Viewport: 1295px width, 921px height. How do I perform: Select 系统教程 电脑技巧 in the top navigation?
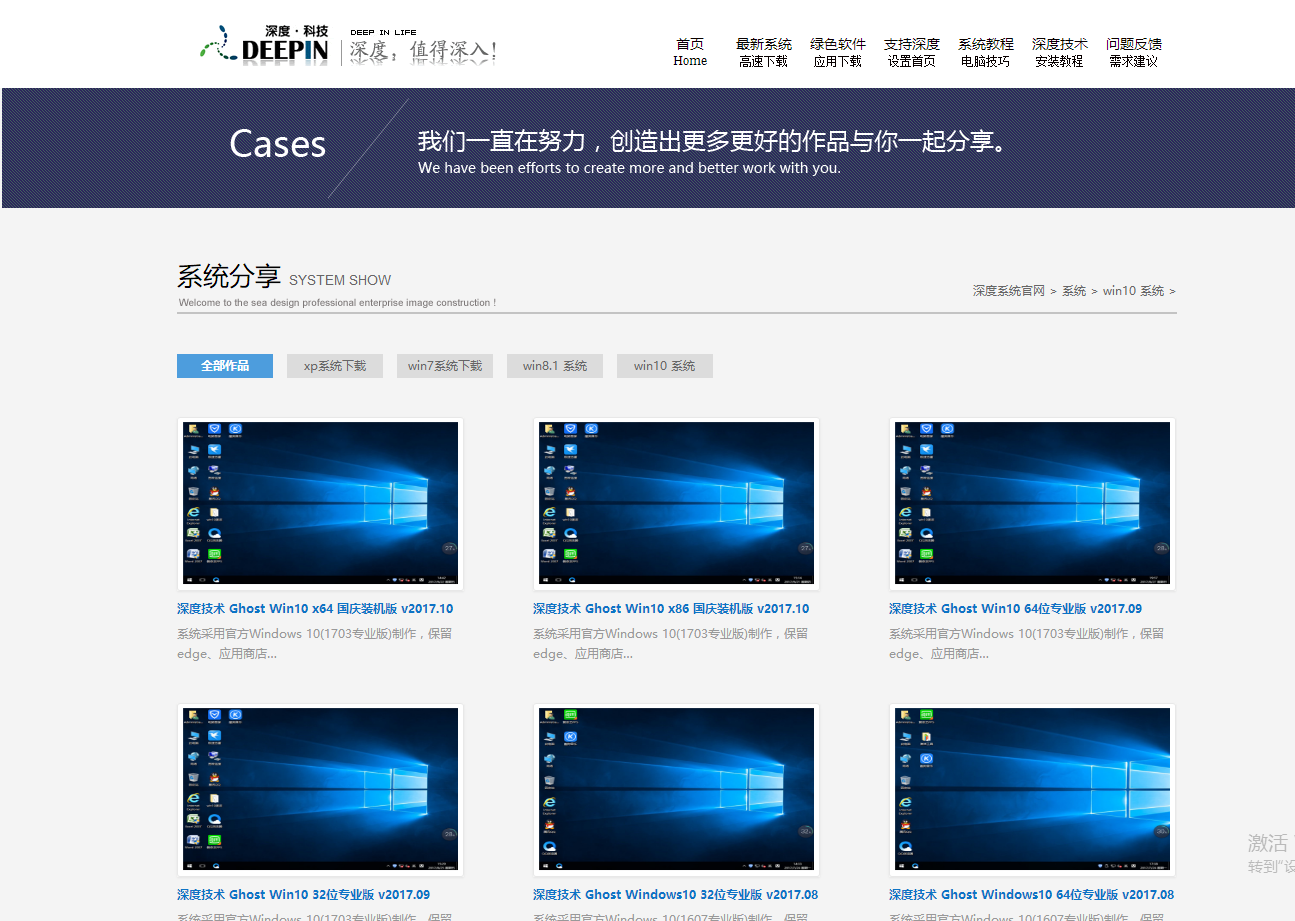[985, 52]
